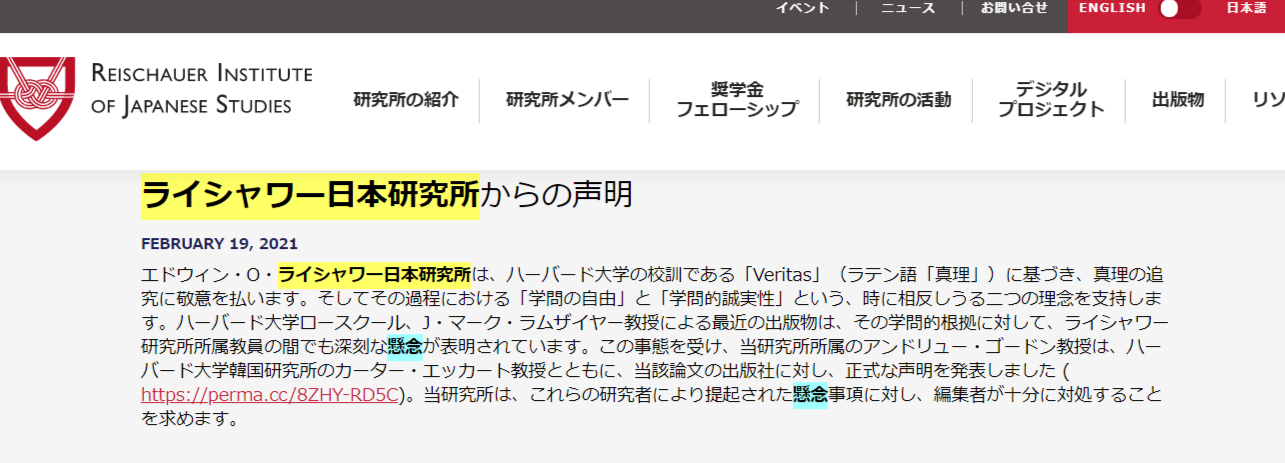
Task: Click the Reischauer Institute of Japanese Studies text
Action: [201, 90]
